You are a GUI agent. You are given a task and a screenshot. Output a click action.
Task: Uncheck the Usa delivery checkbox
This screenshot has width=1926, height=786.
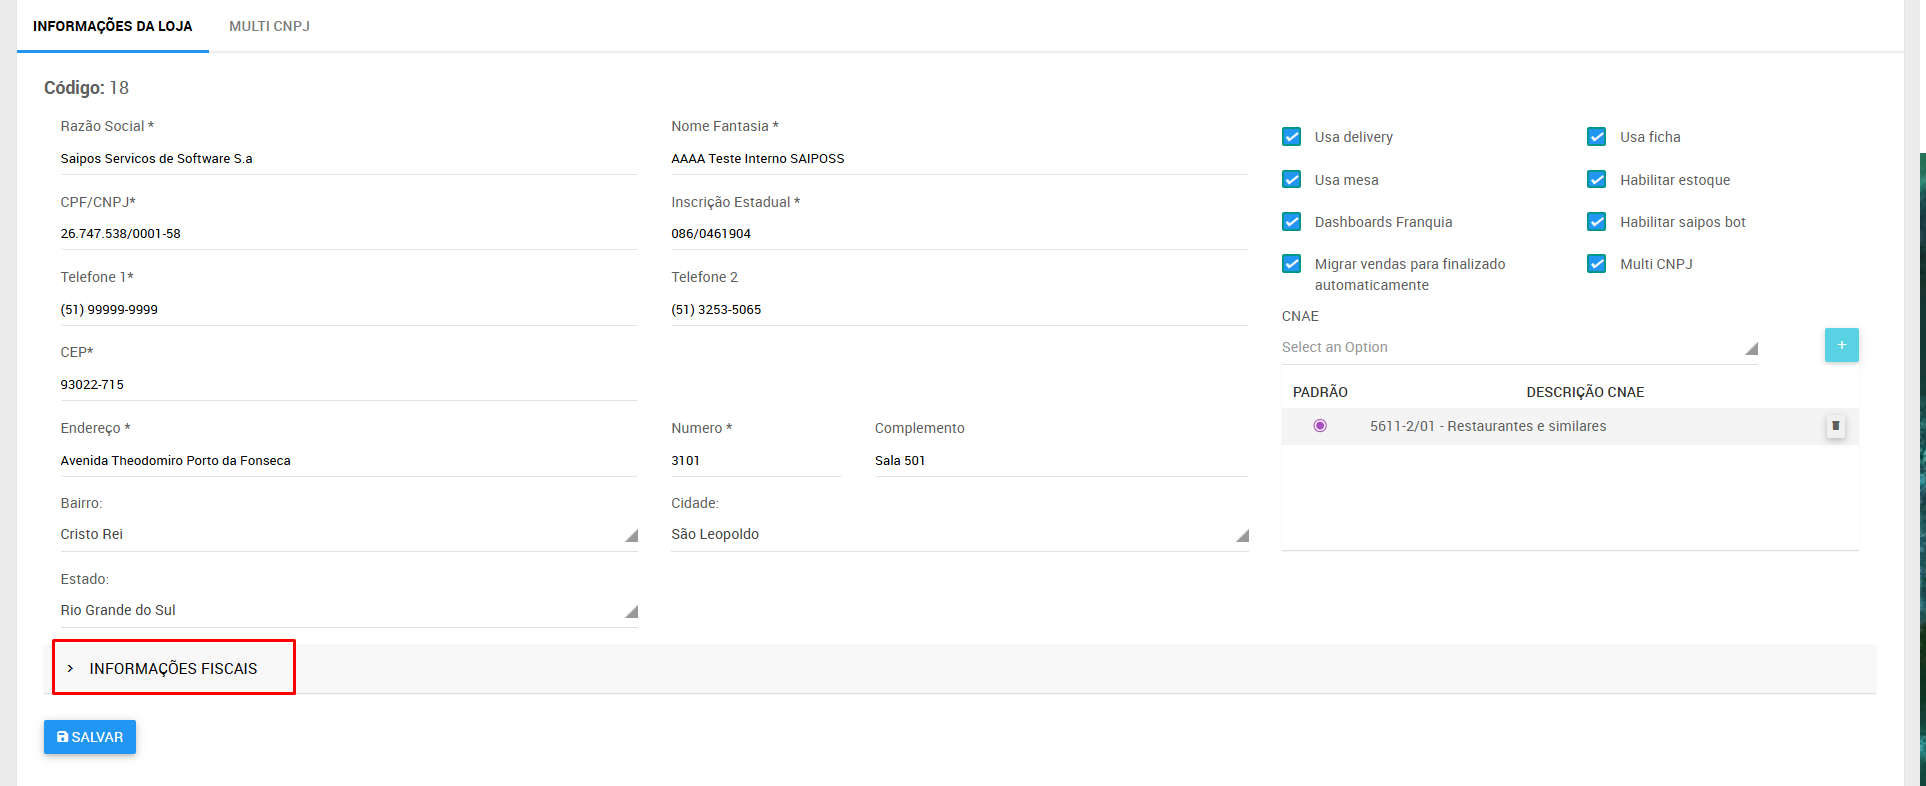[1292, 137]
